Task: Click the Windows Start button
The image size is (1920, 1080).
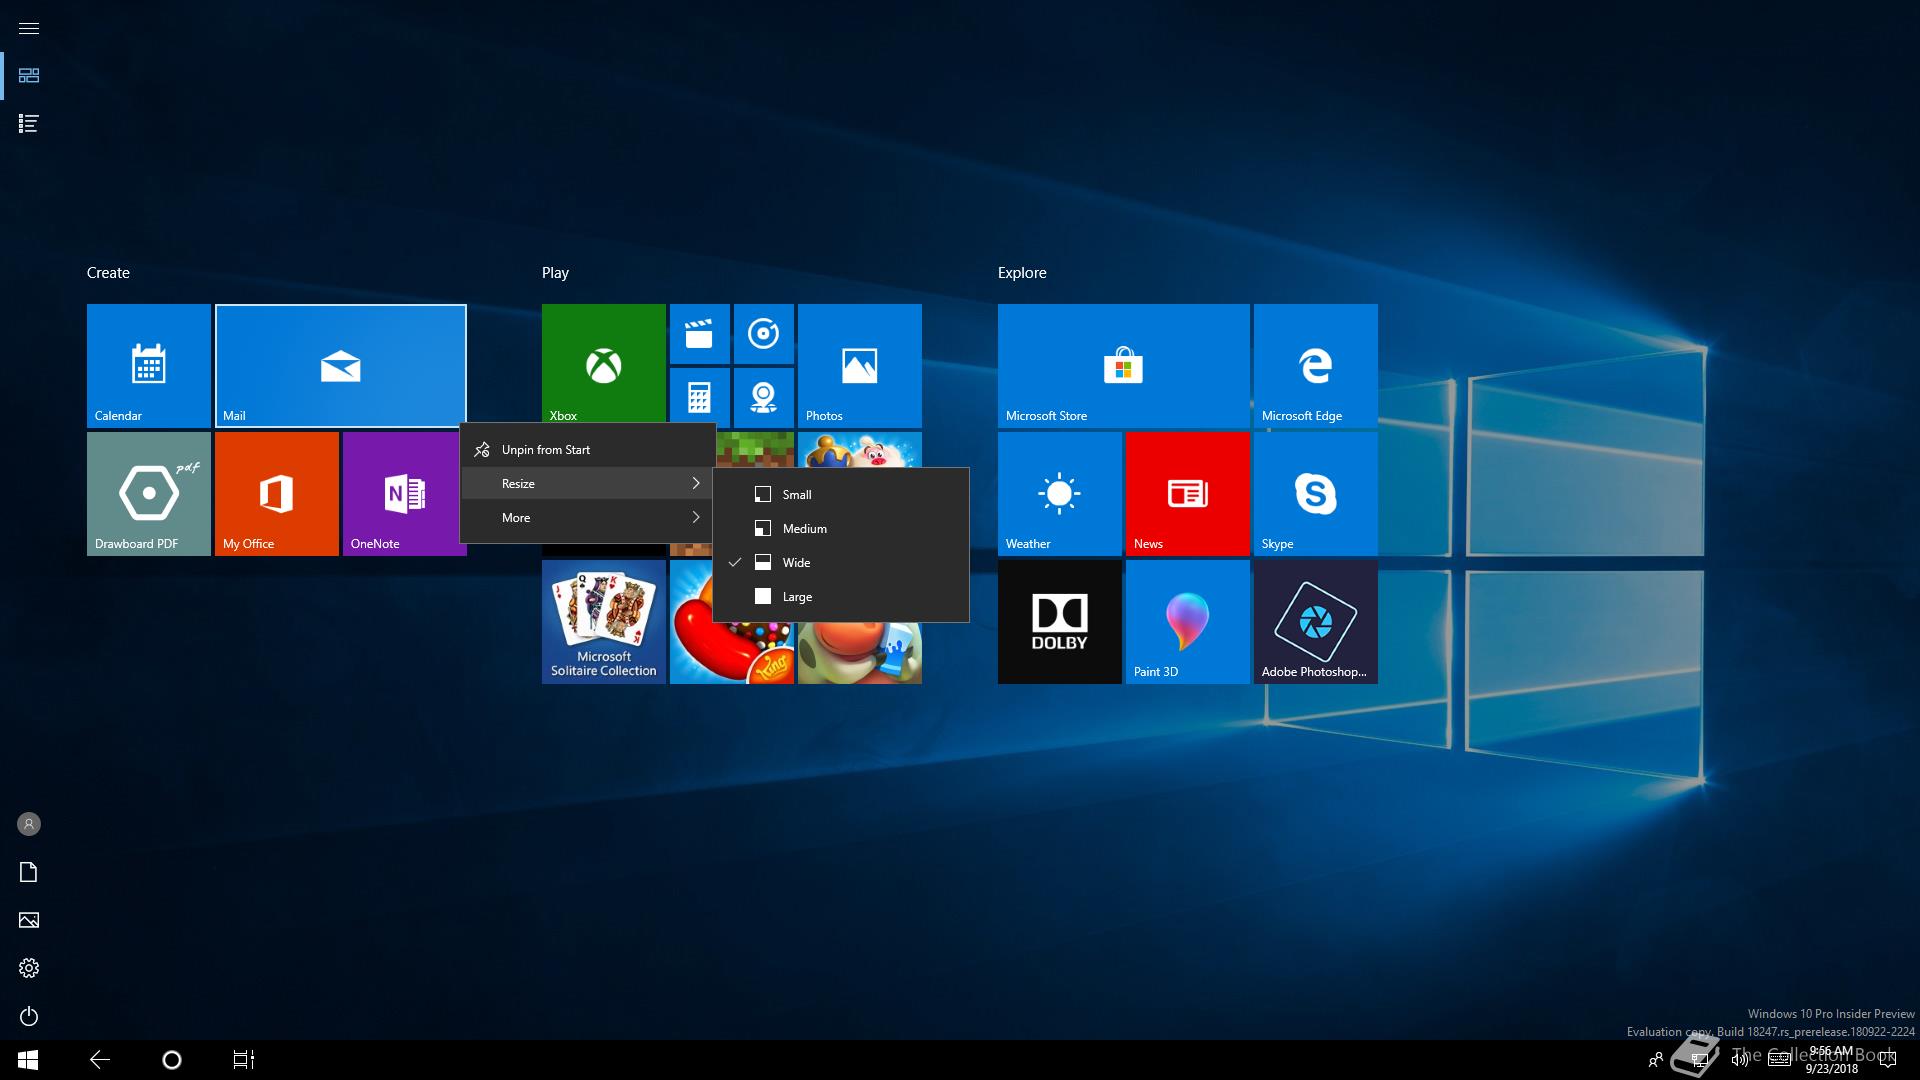Action: (x=28, y=1060)
